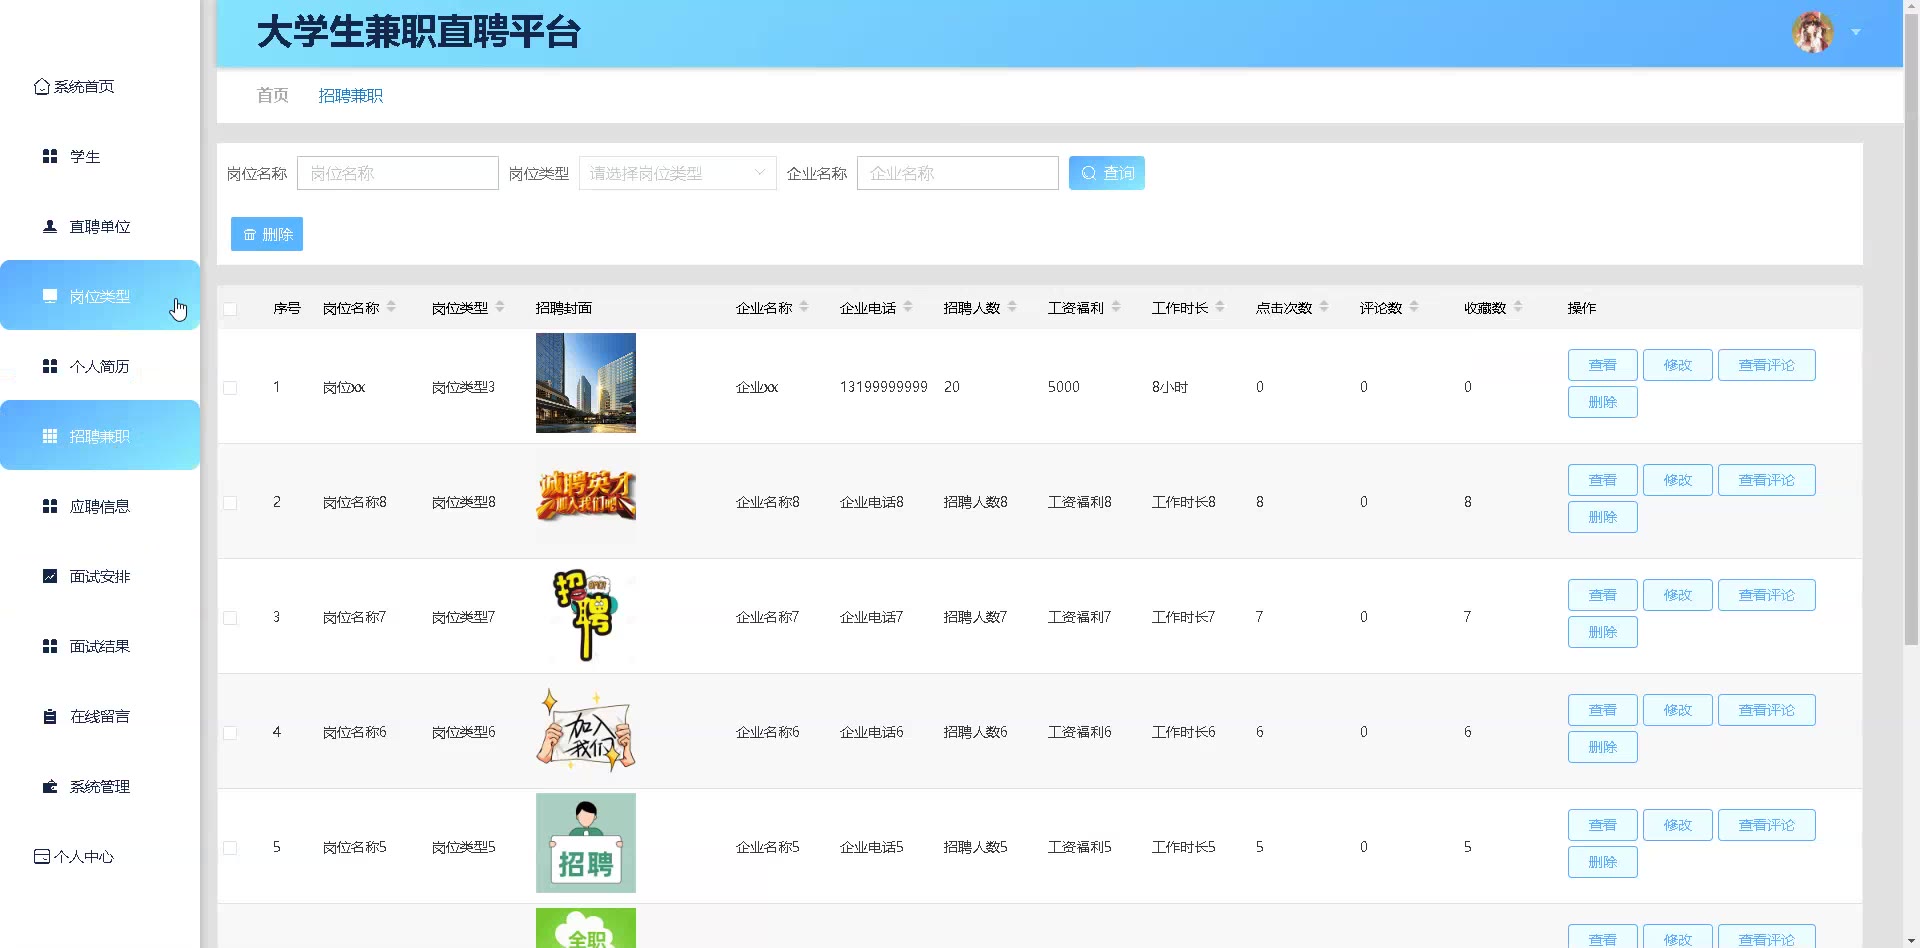Viewport: 1920px width, 948px height.
Task: Open the 岗位类型 filter dropdown
Action: pos(677,173)
